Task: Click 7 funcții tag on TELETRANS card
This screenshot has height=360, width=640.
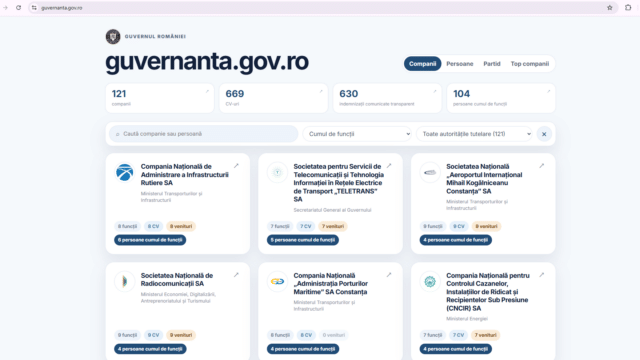Action: 280,226
